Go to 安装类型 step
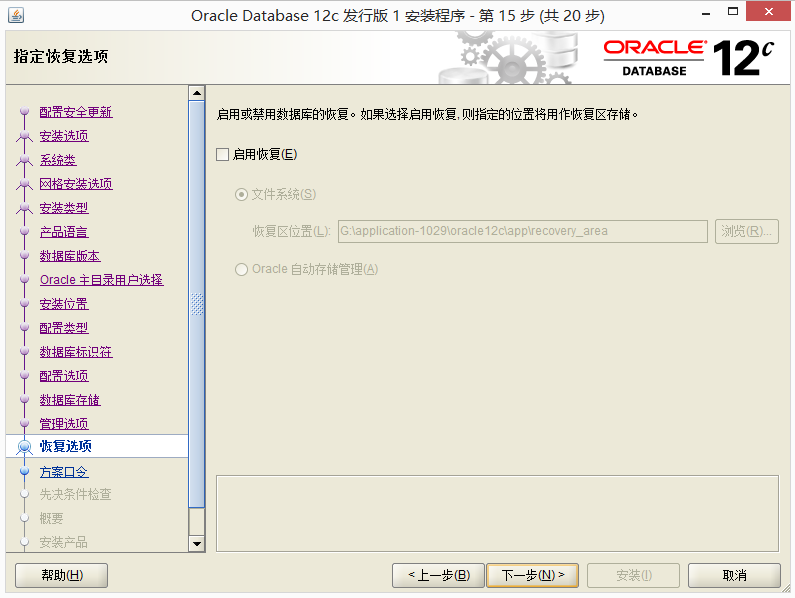Viewport: 795px width, 598px height. click(x=64, y=208)
